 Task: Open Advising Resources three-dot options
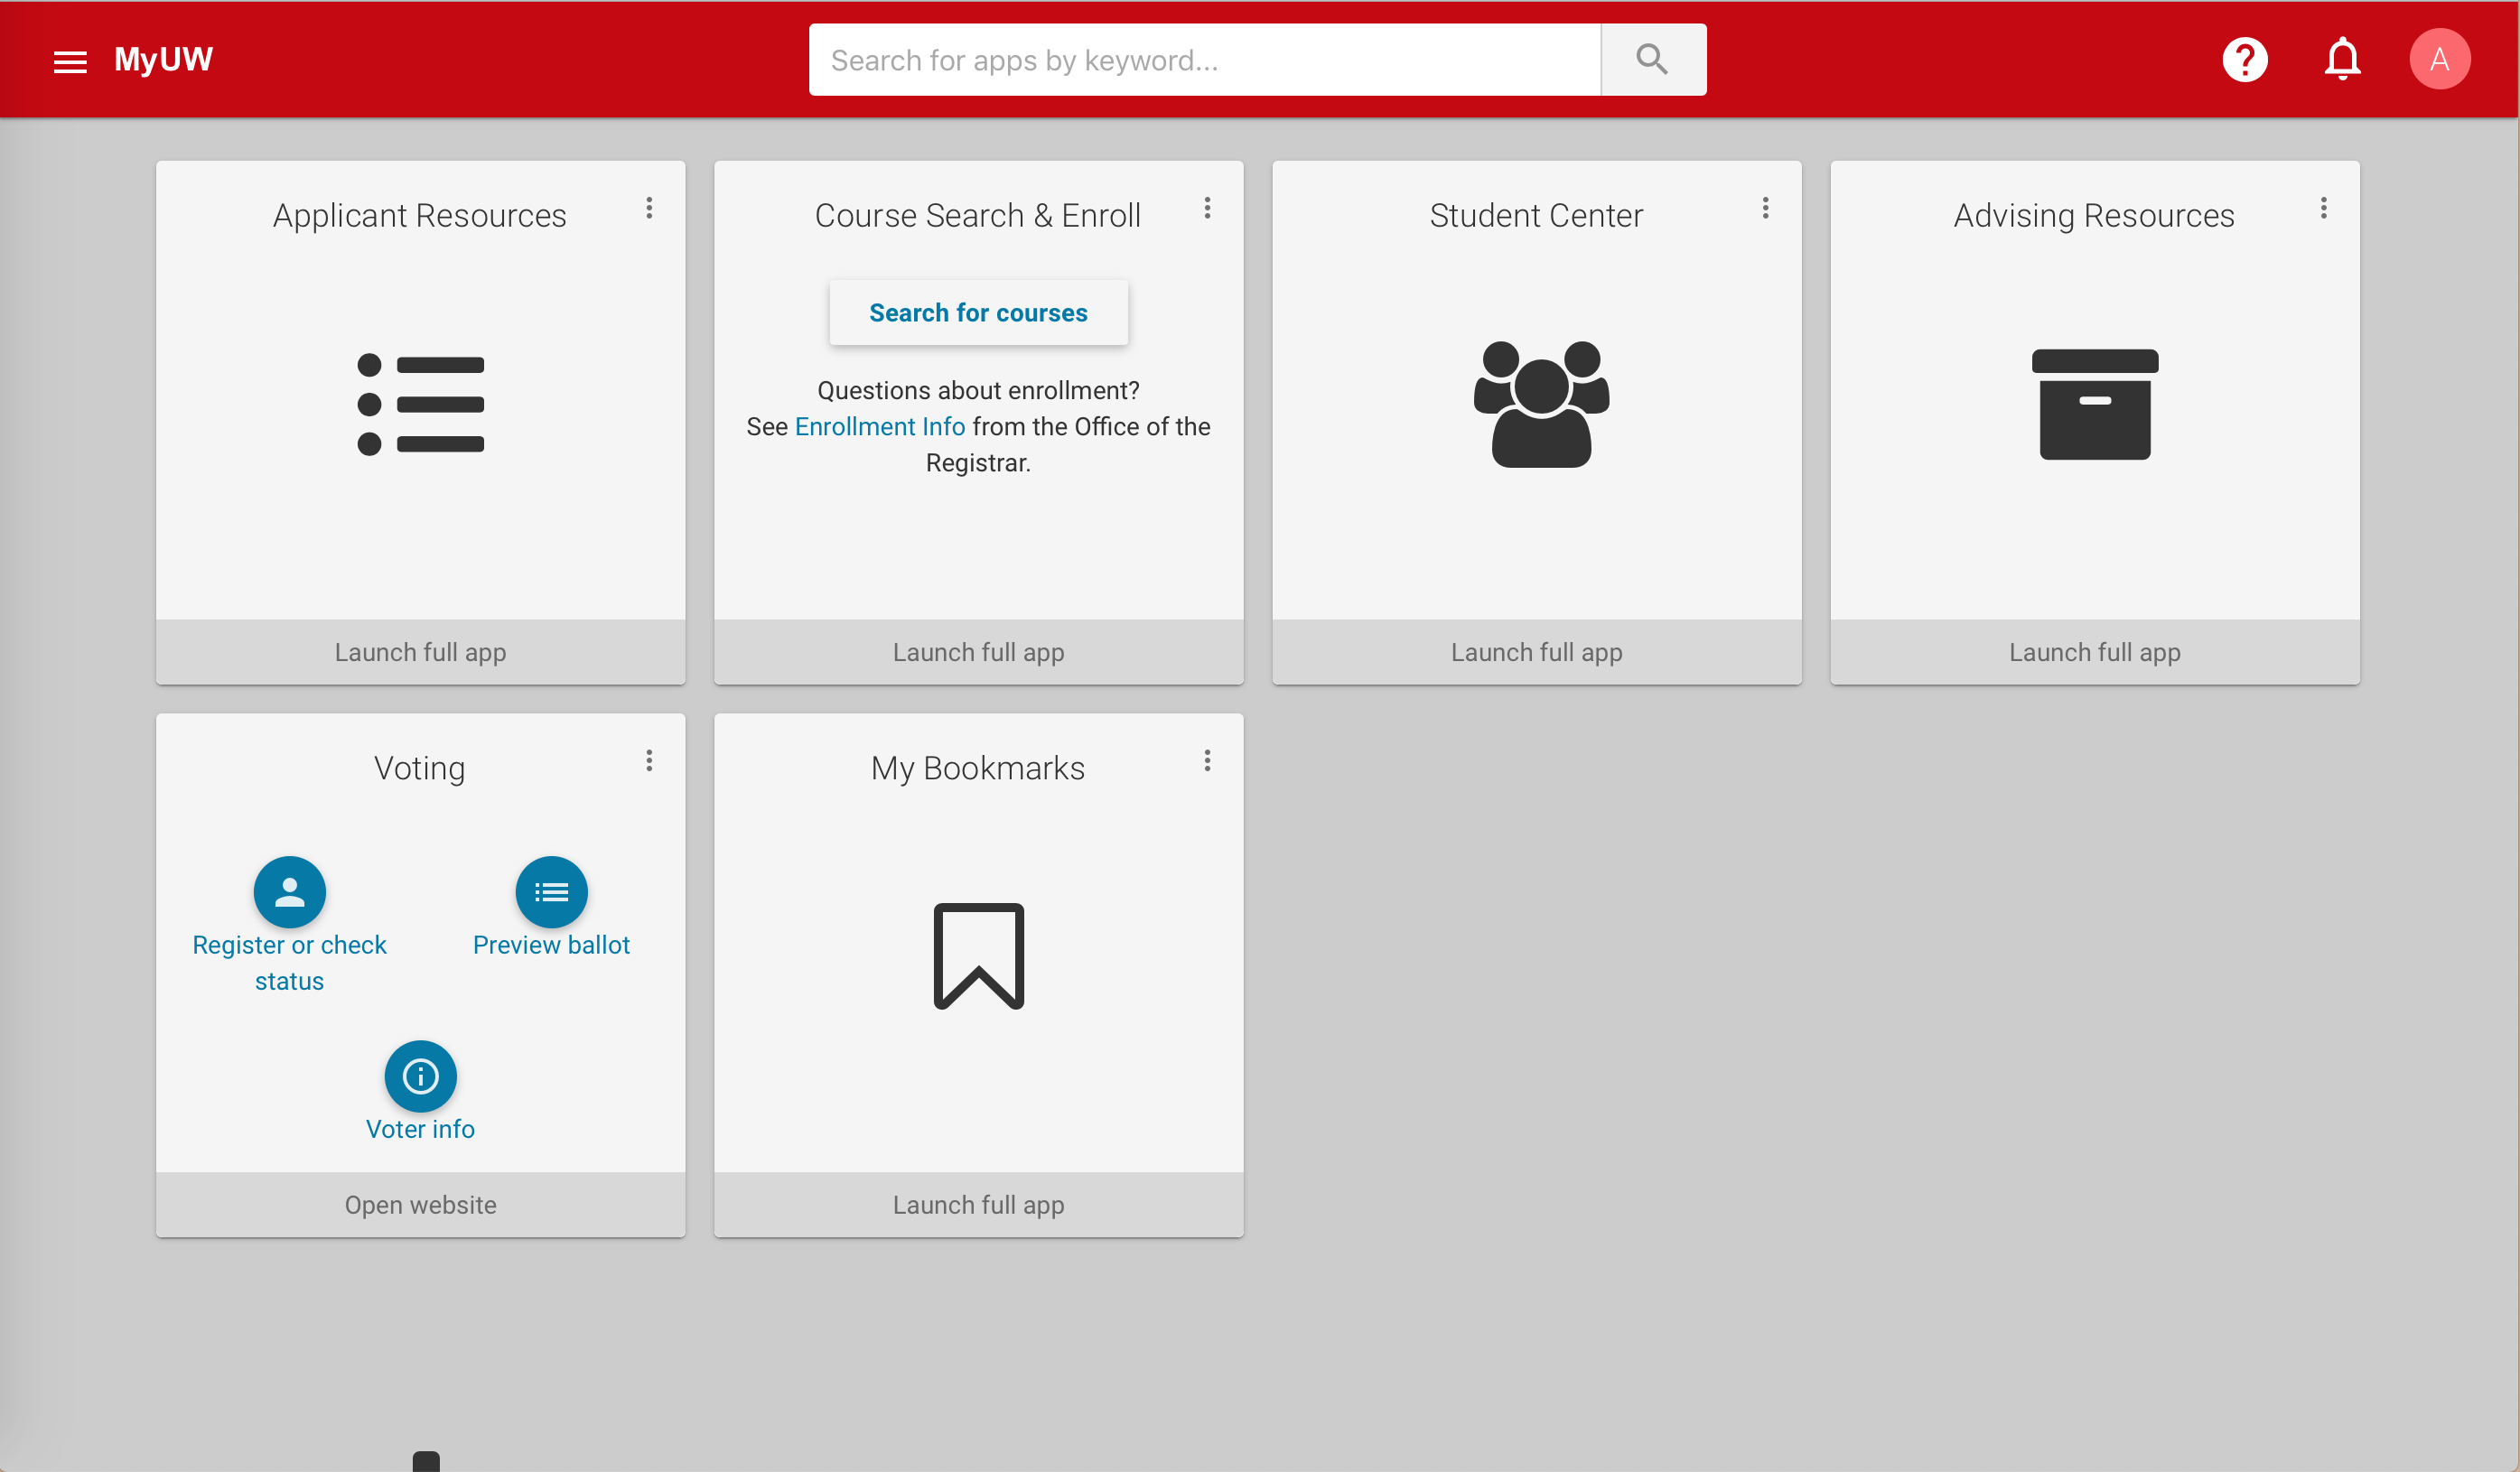[x=2323, y=208]
